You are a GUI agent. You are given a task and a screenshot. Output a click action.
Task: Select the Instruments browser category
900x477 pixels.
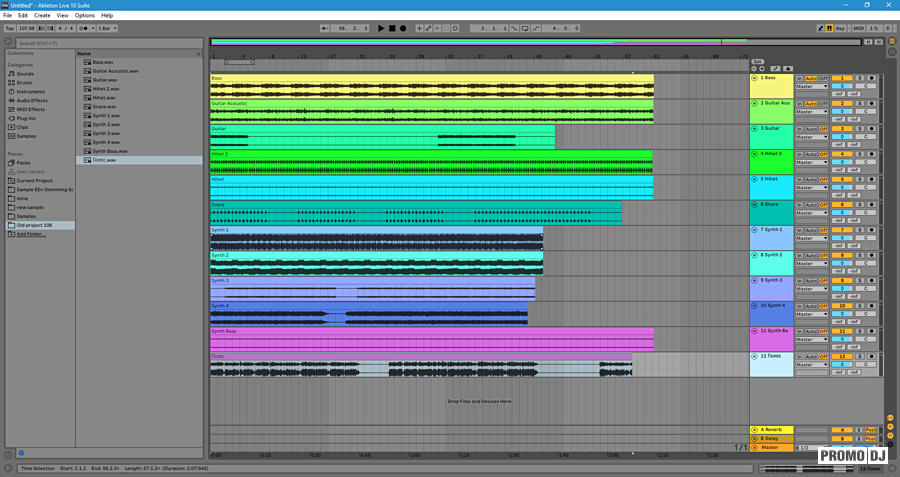click(30, 92)
